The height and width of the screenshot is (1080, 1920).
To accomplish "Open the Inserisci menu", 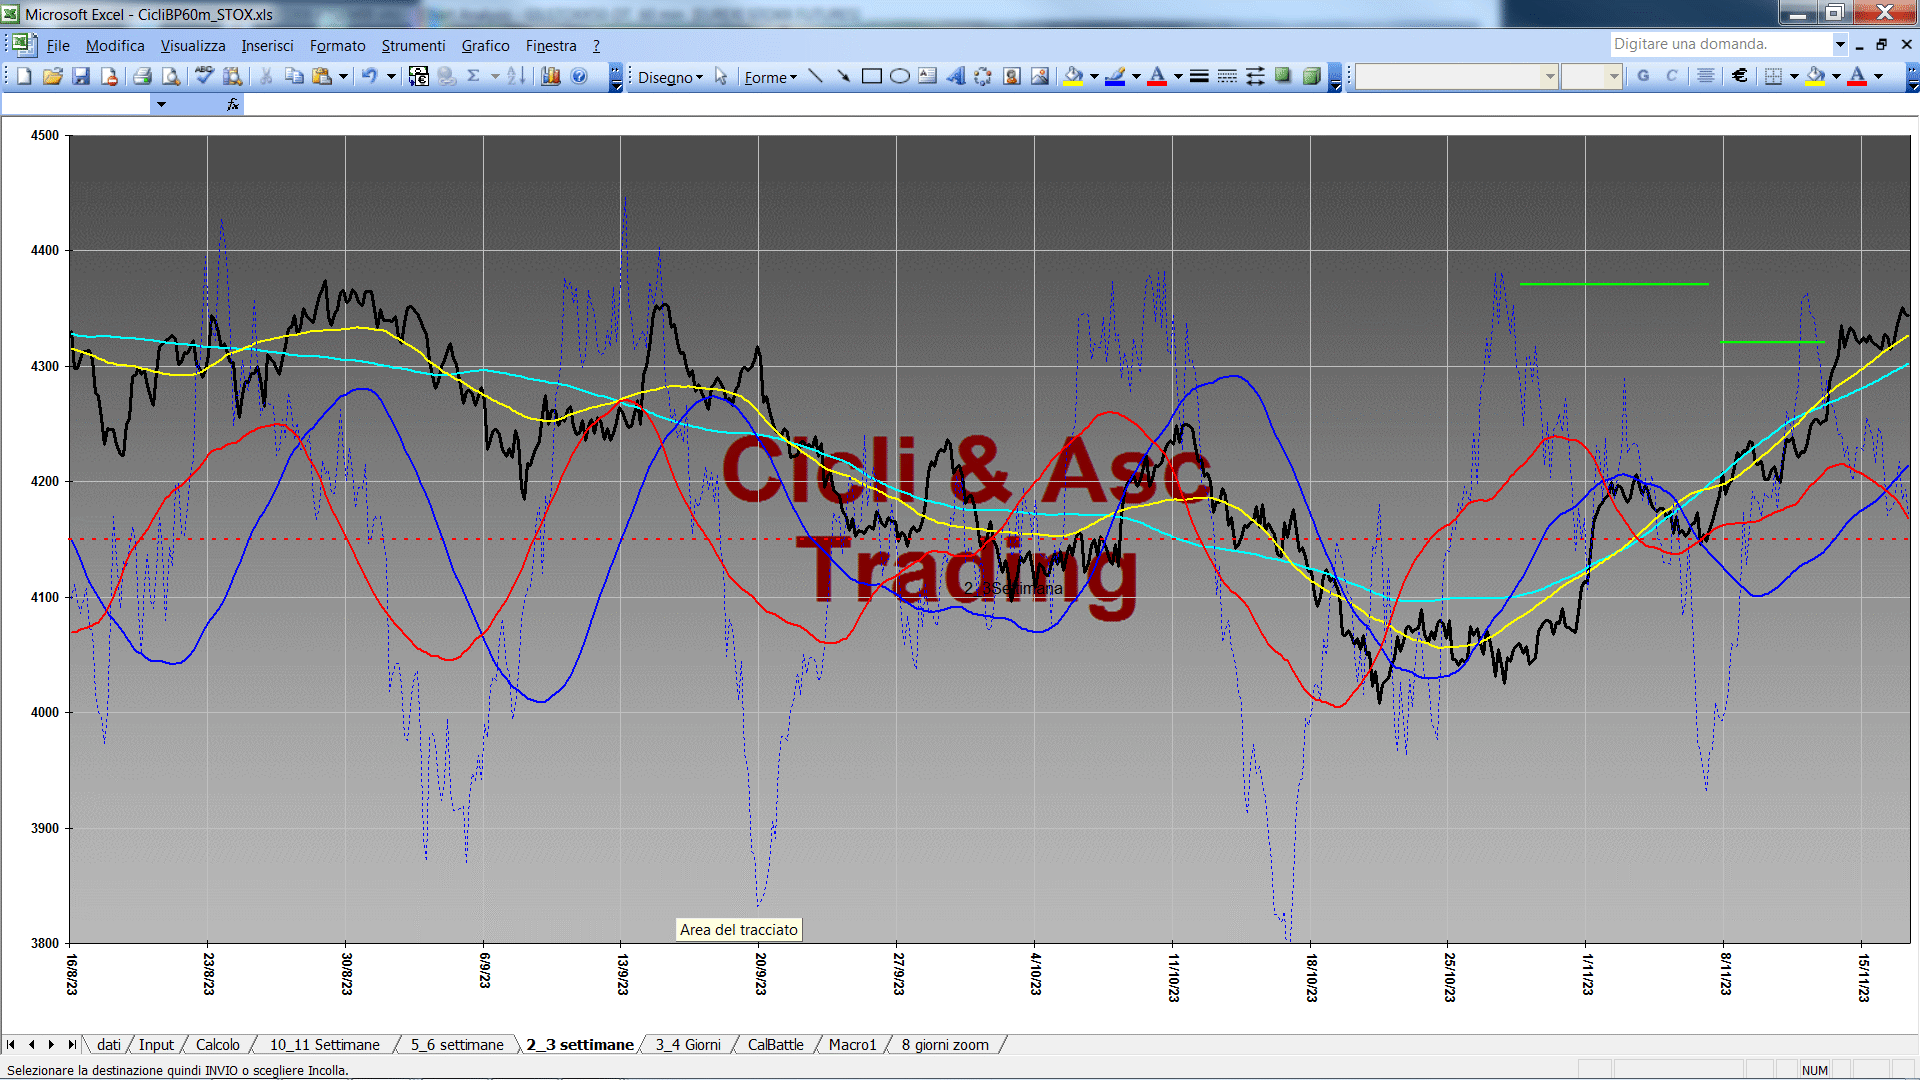I will point(267,46).
